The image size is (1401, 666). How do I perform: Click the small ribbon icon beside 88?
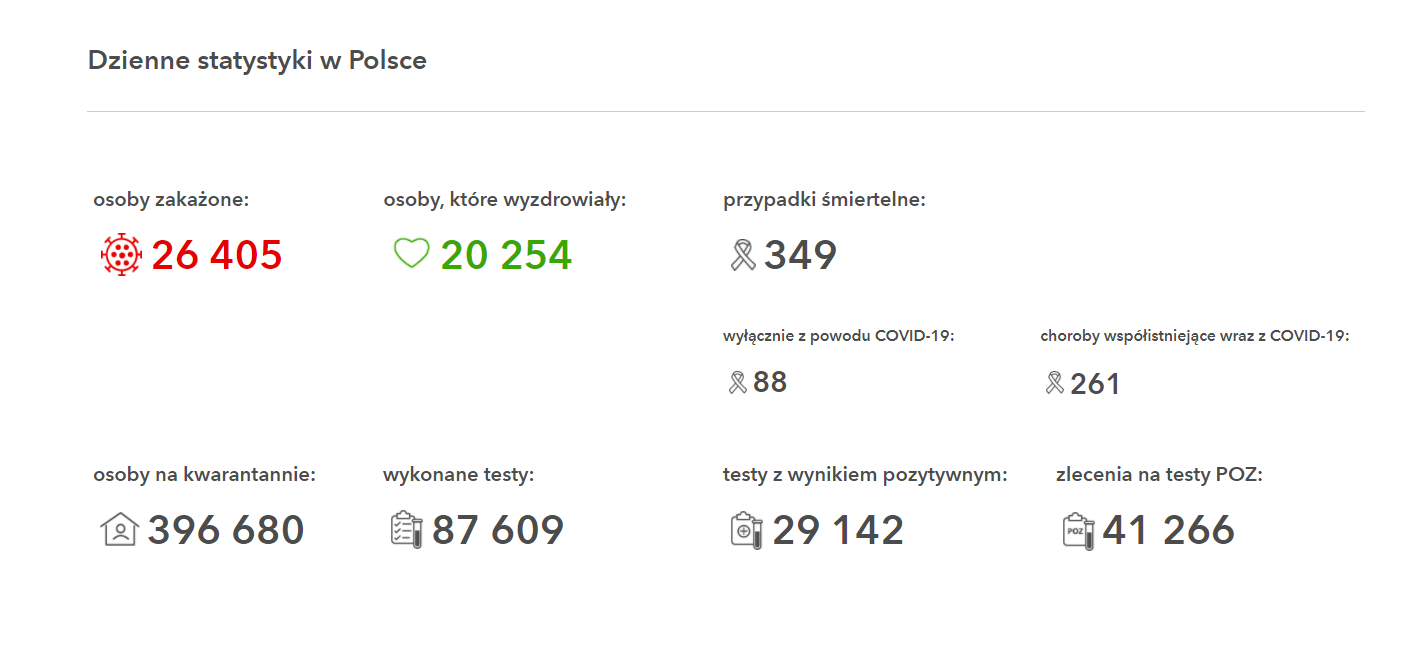click(738, 382)
